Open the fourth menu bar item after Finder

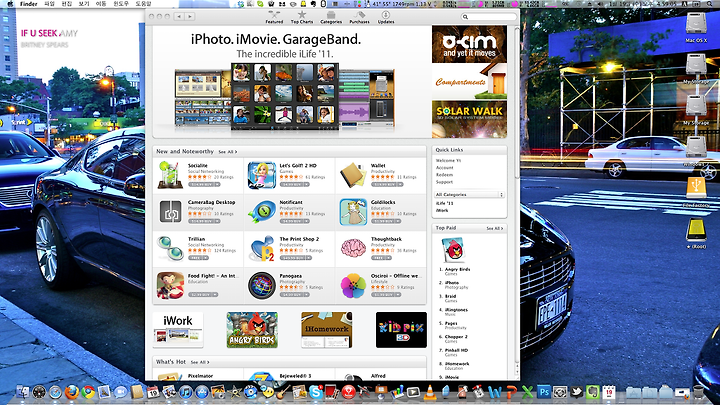[x=101, y=4]
